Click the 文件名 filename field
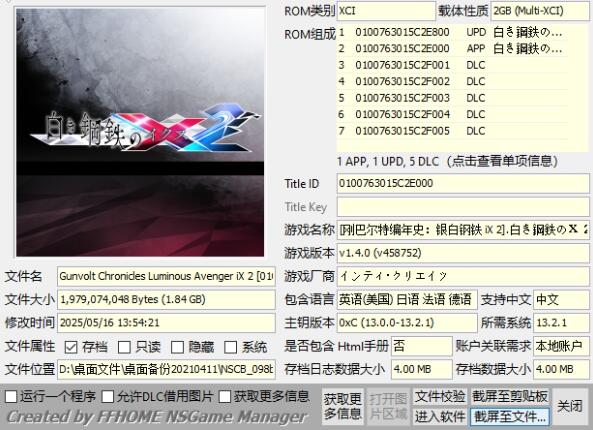Viewport: 593px width, 430px height. click(x=166, y=276)
